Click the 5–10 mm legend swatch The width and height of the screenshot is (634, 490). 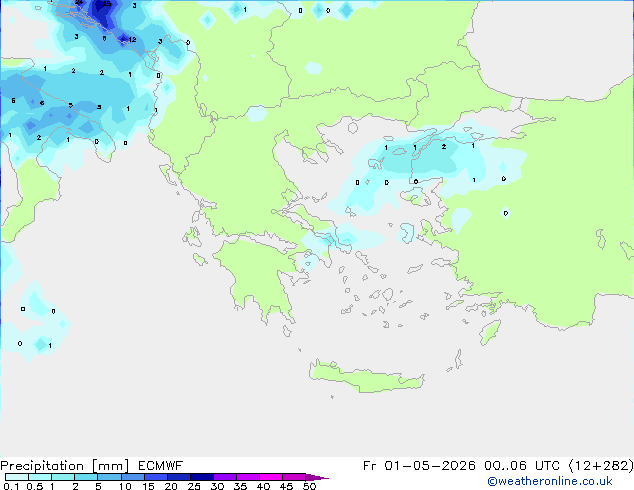[x=109, y=477]
